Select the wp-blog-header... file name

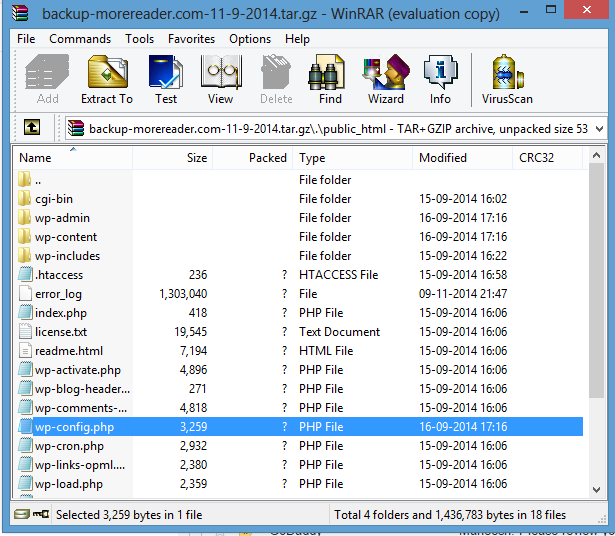pos(82,389)
